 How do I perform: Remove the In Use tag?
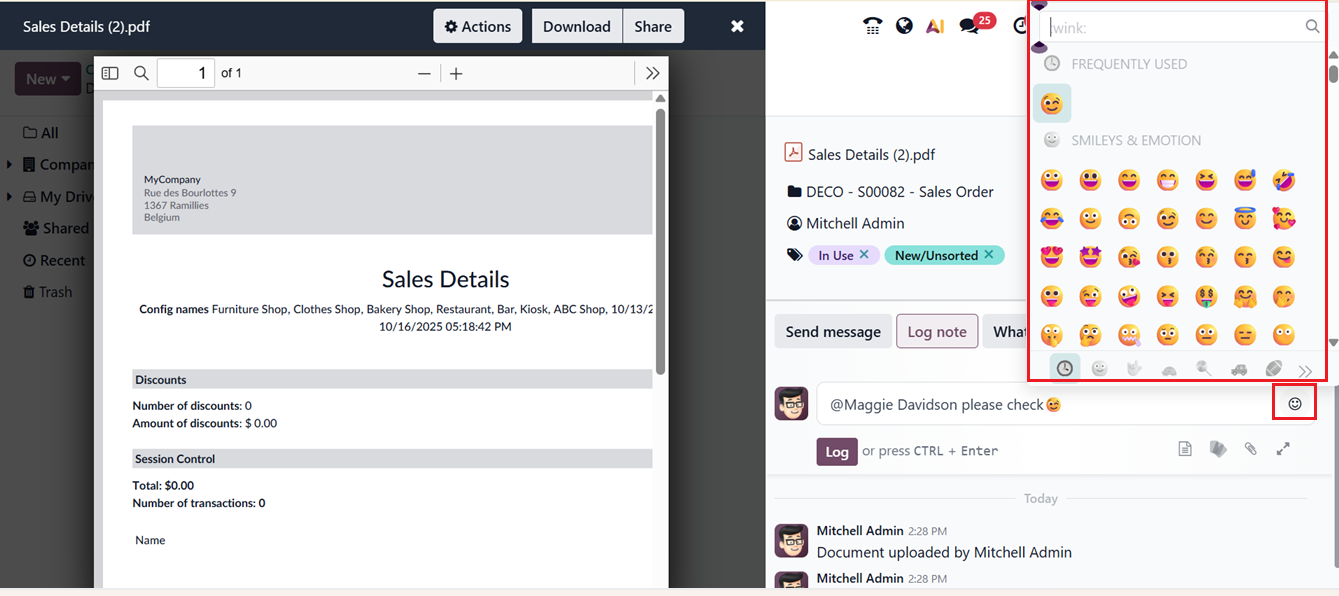[x=865, y=255]
